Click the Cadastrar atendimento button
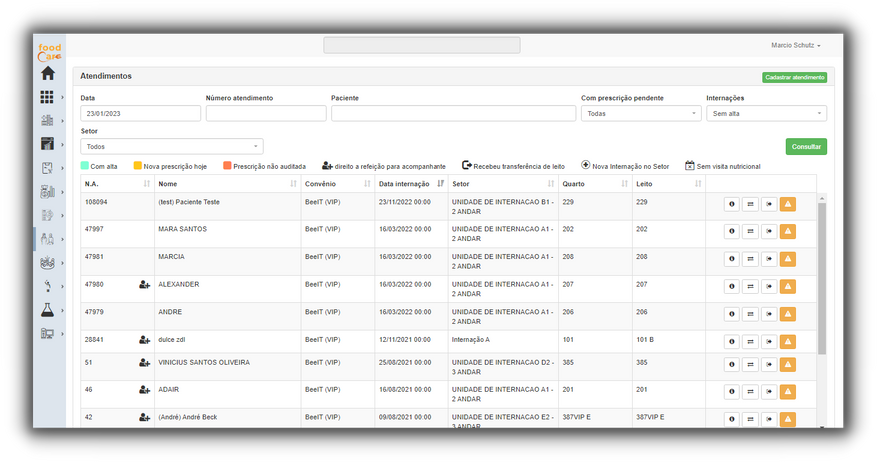 click(x=794, y=77)
